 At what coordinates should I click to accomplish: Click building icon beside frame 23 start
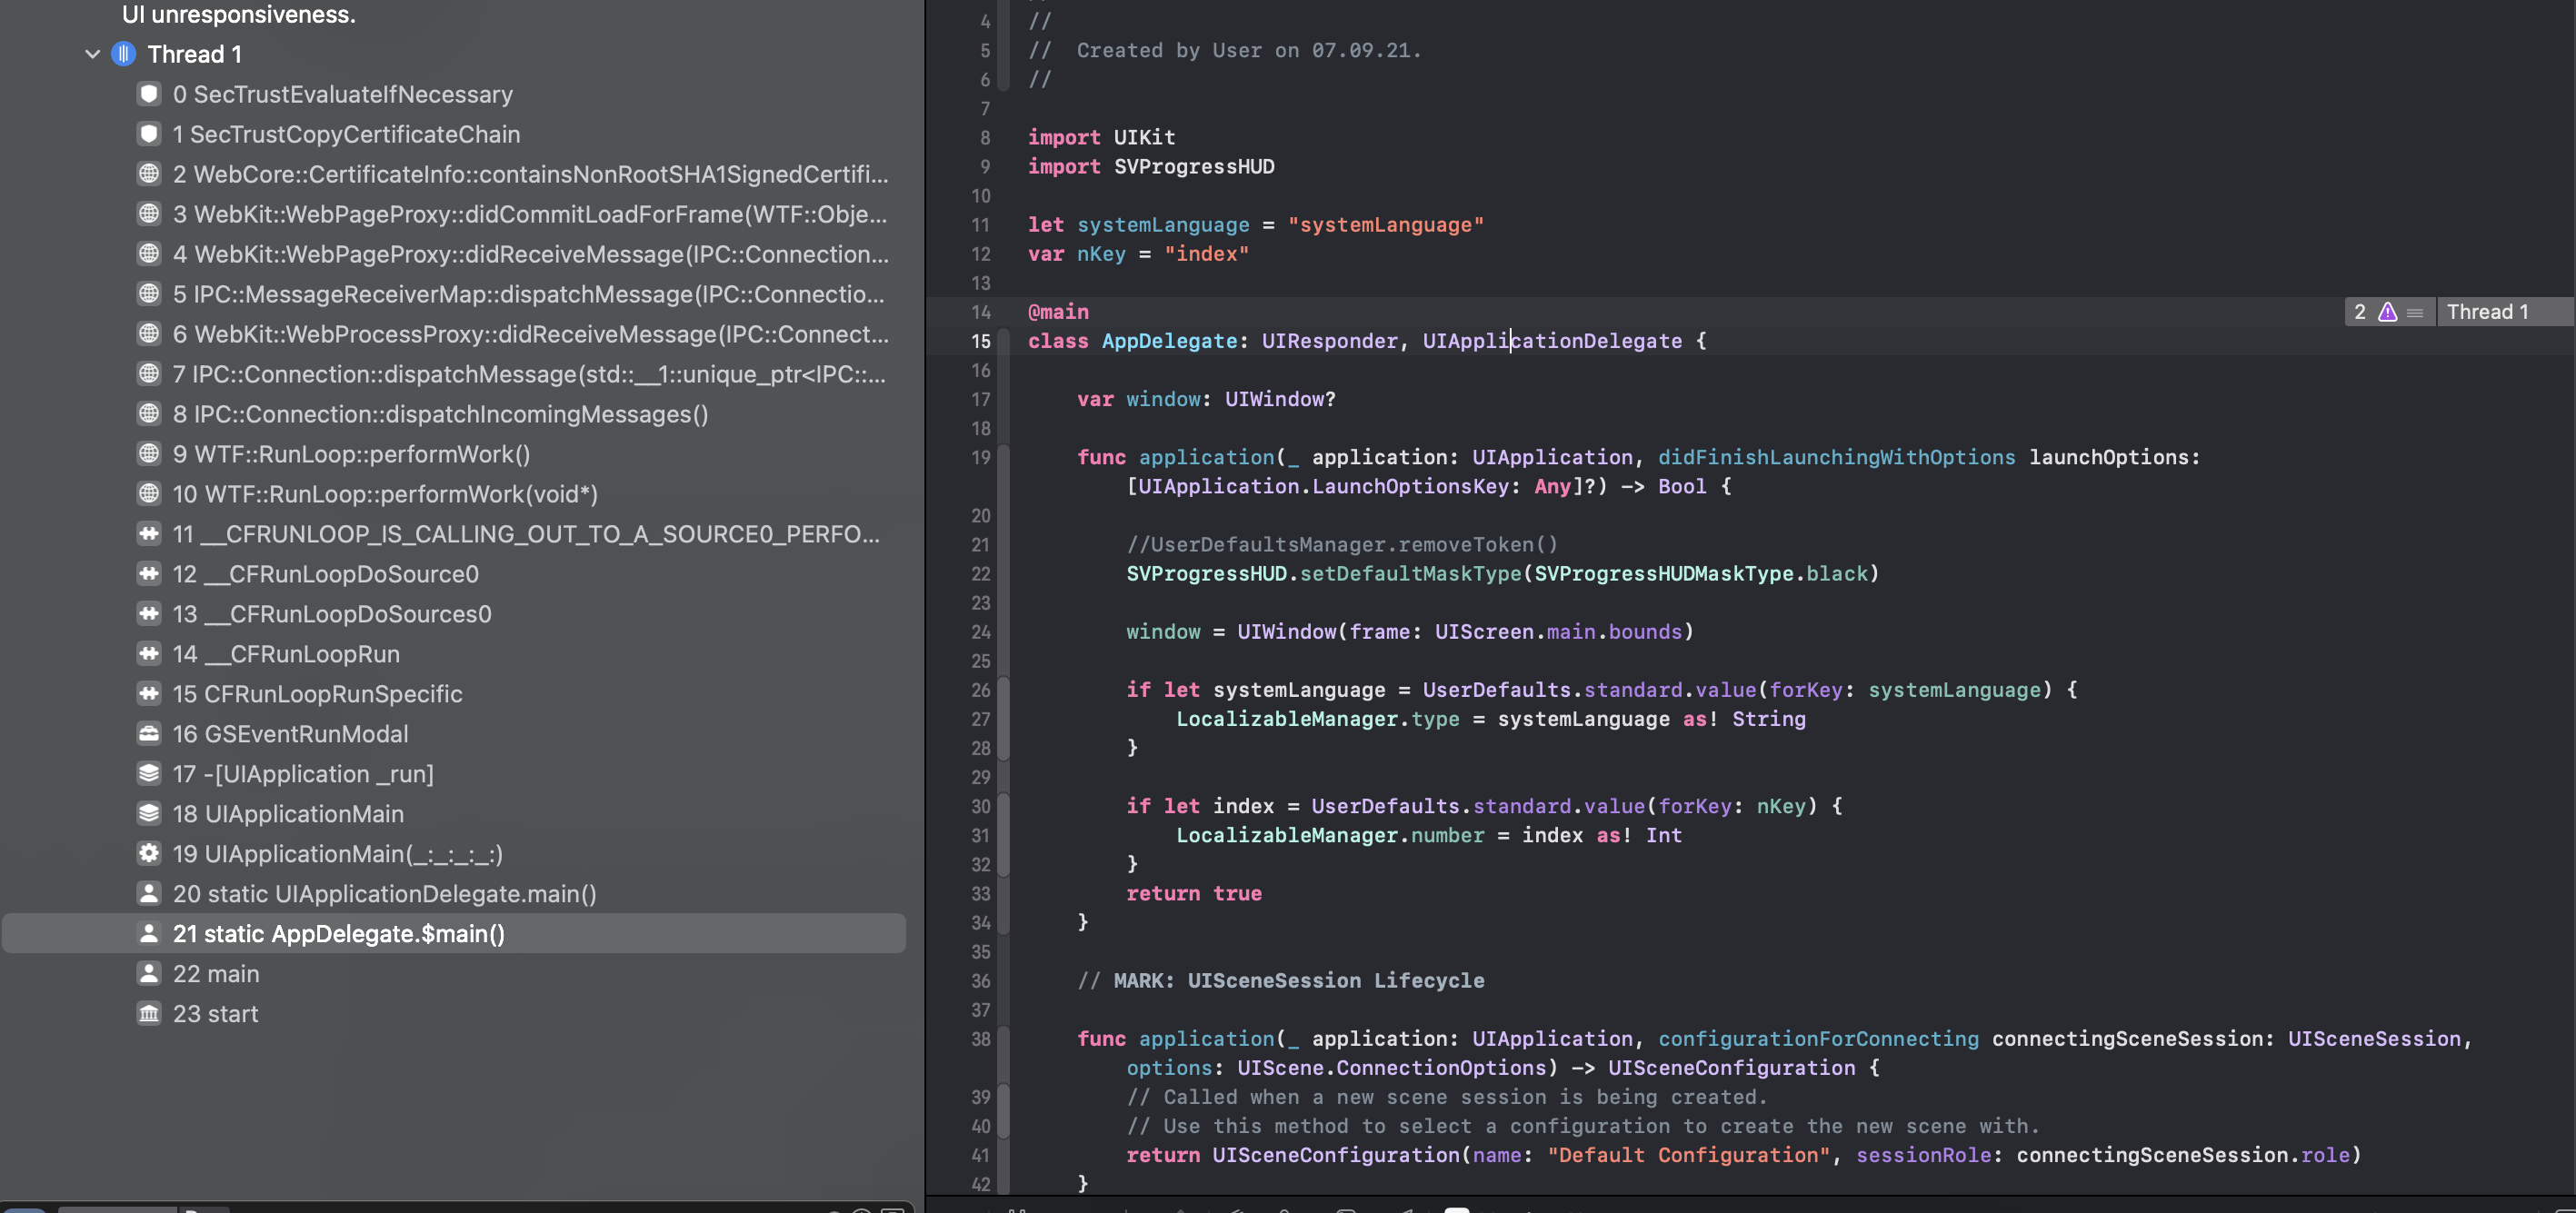(x=148, y=1014)
